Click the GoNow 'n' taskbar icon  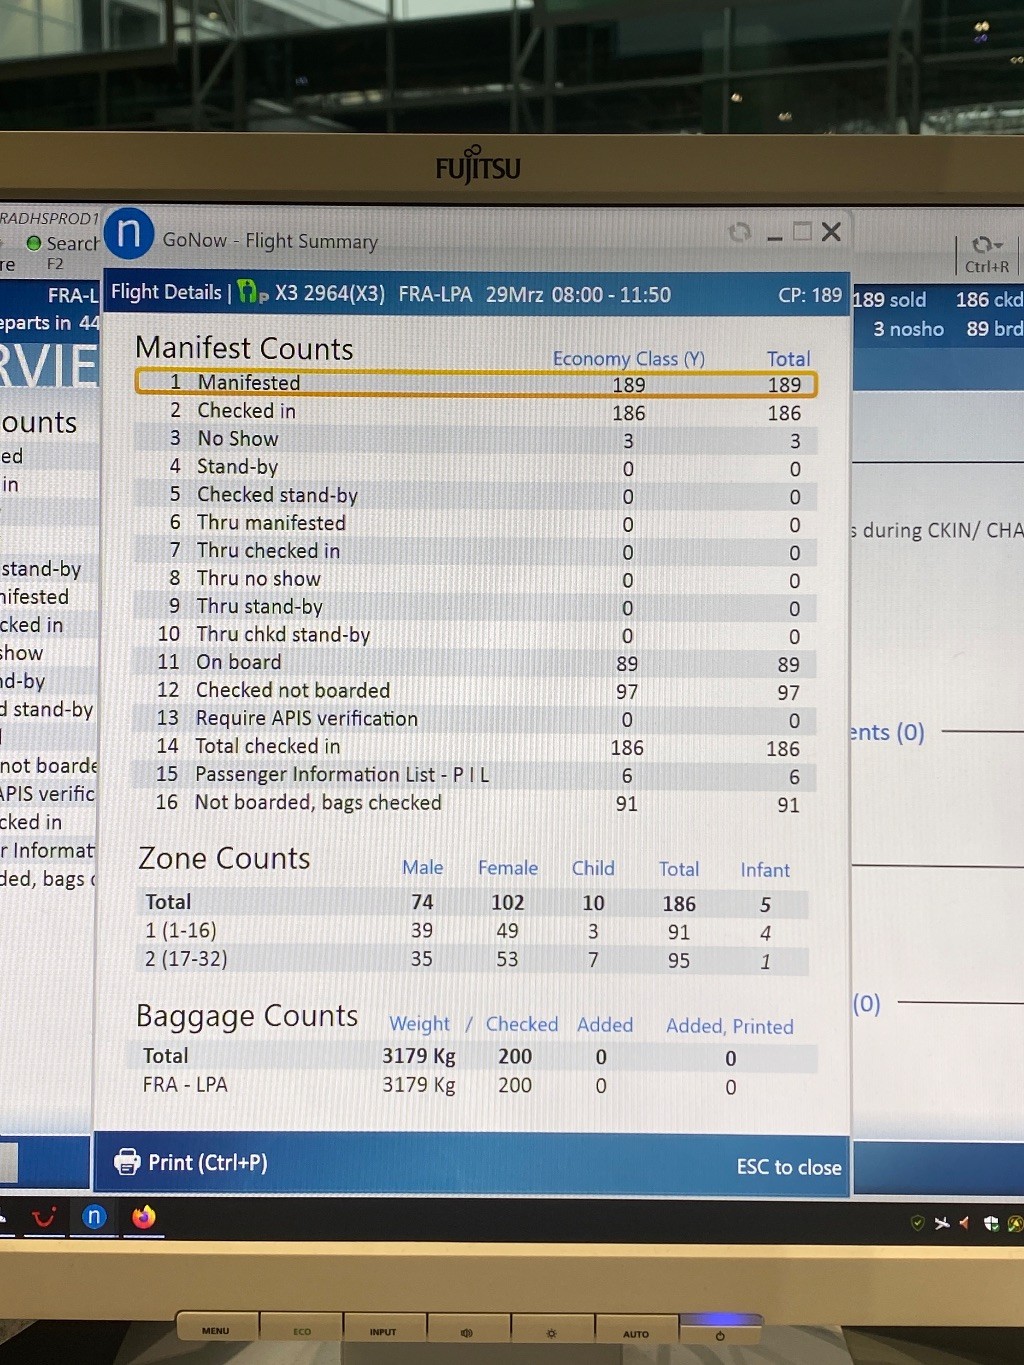94,1216
